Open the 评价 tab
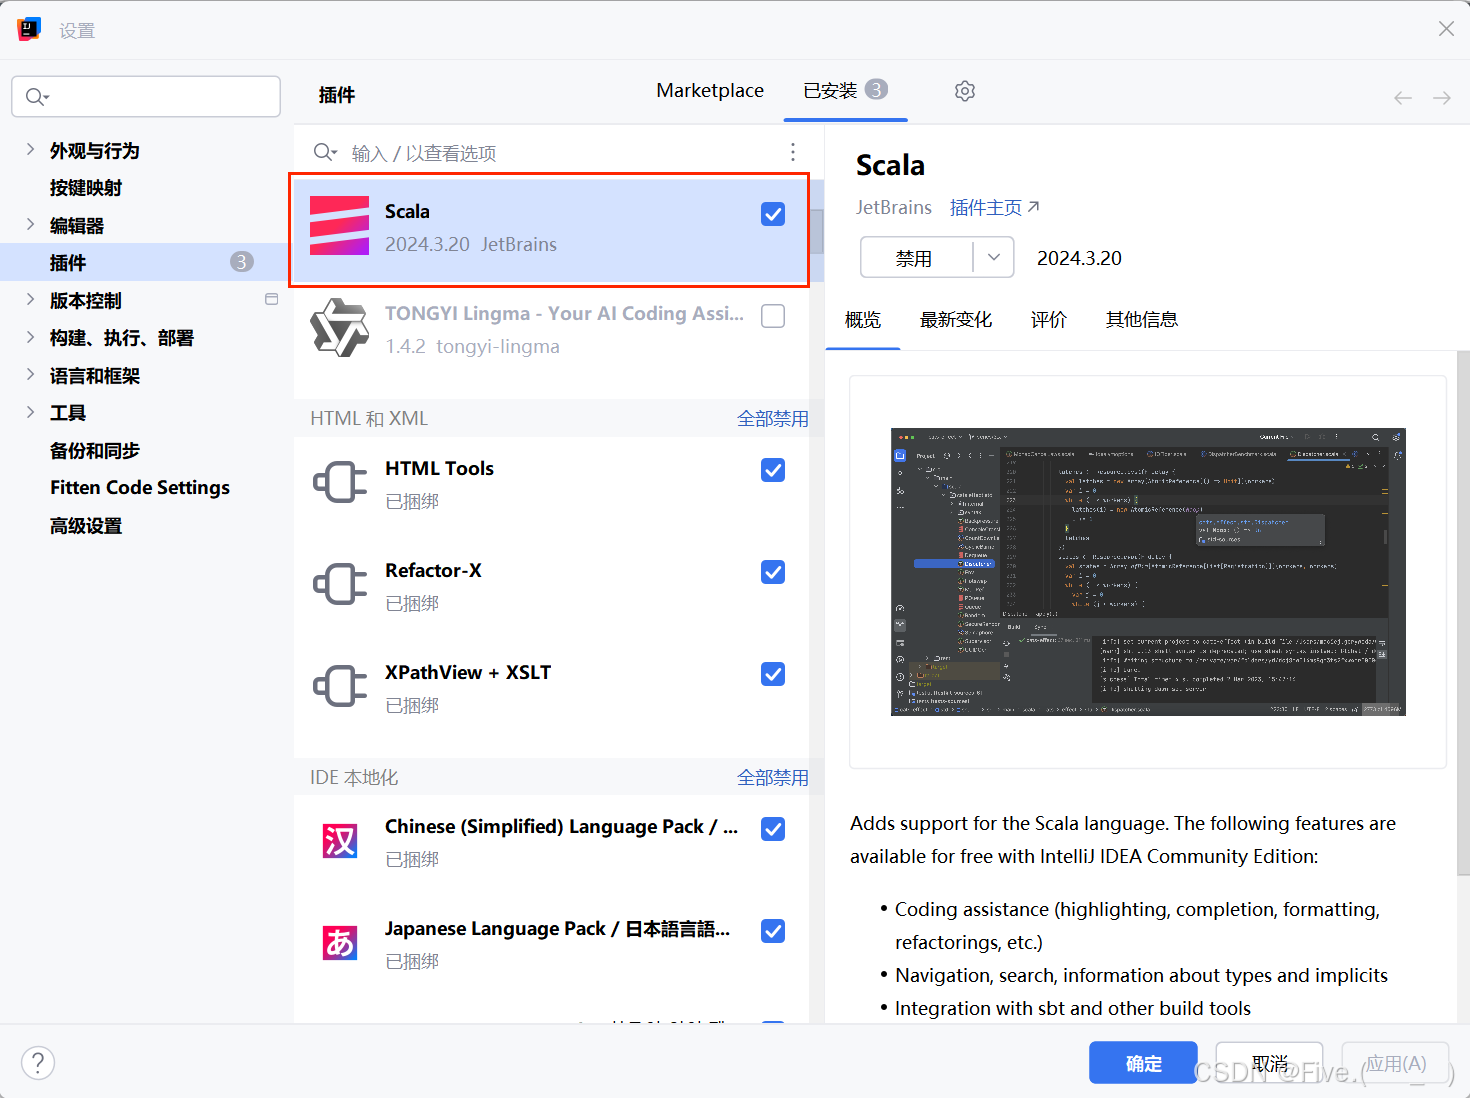The image size is (1470, 1098). pos(1049,320)
